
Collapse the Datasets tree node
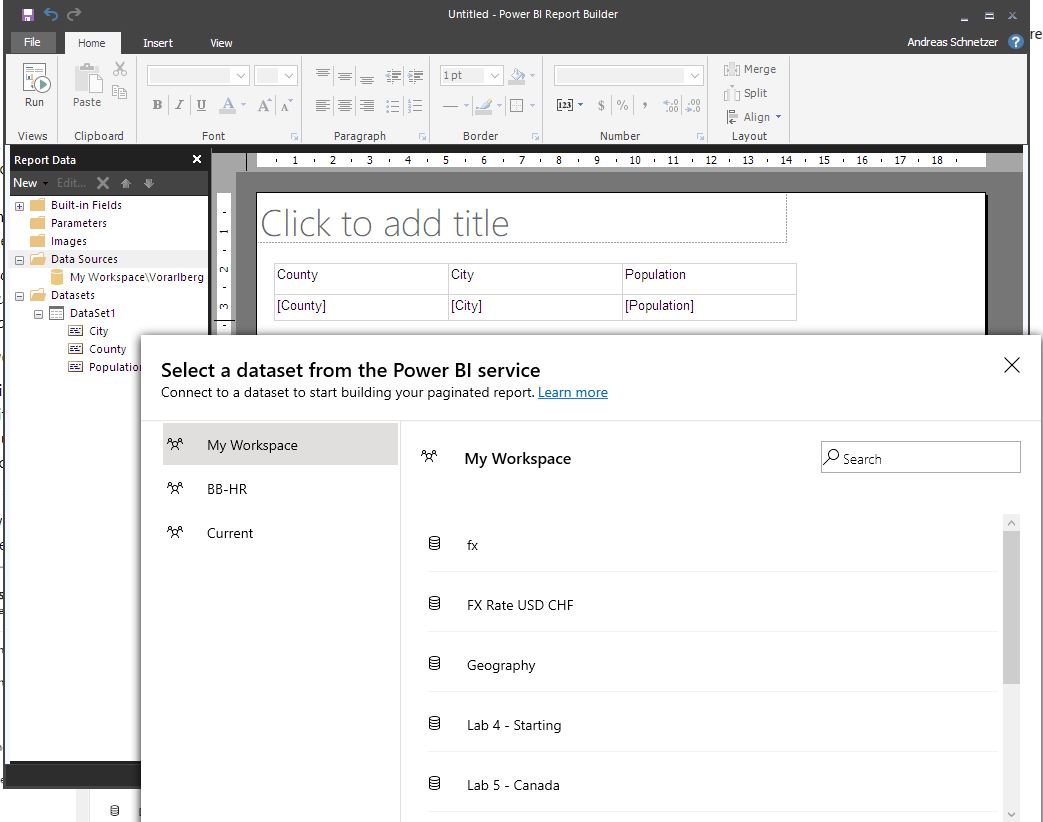point(19,296)
